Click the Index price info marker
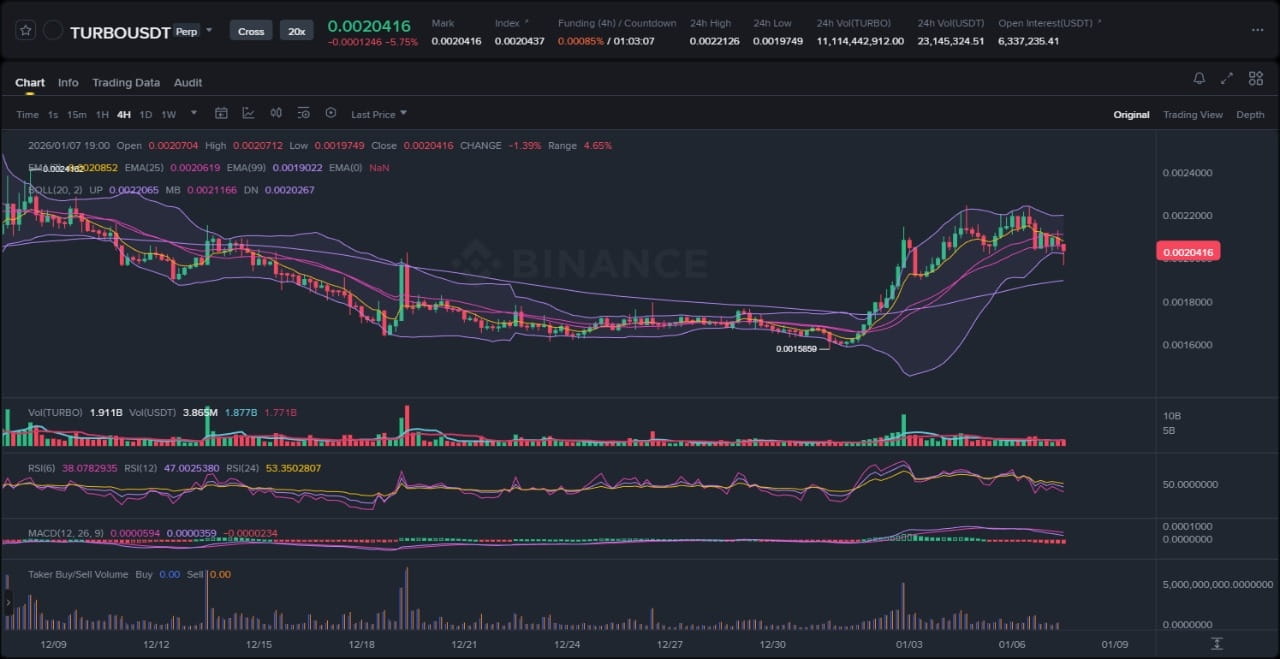The image size is (1280, 659). point(527,21)
